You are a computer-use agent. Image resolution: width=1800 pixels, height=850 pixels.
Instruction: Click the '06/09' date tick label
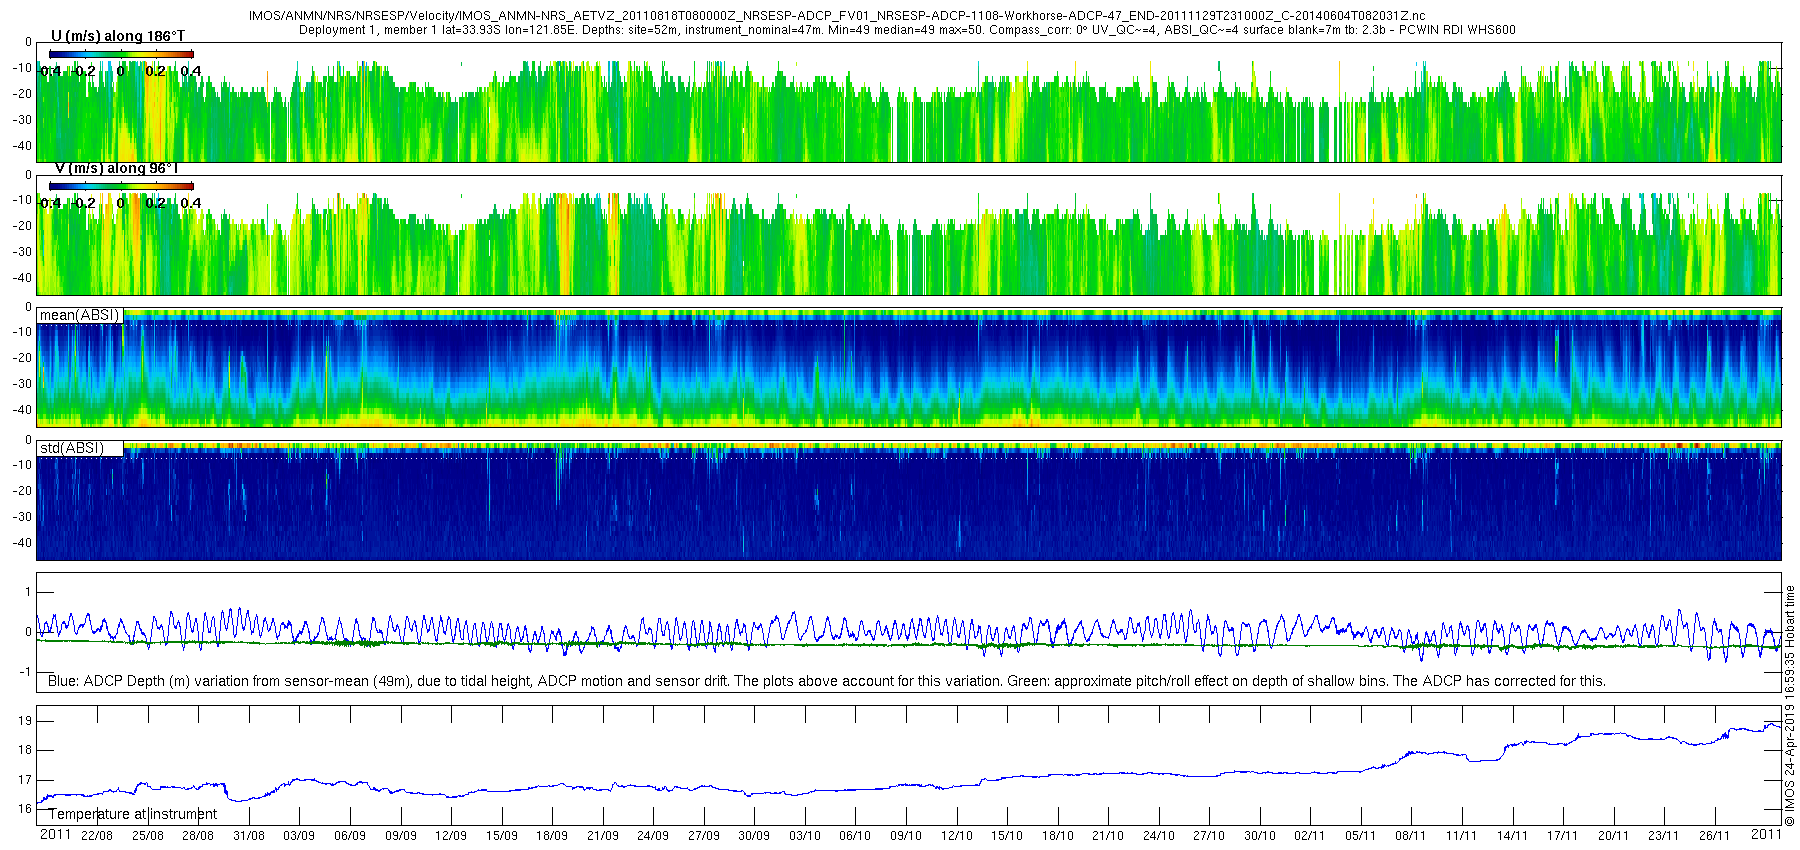[350, 836]
